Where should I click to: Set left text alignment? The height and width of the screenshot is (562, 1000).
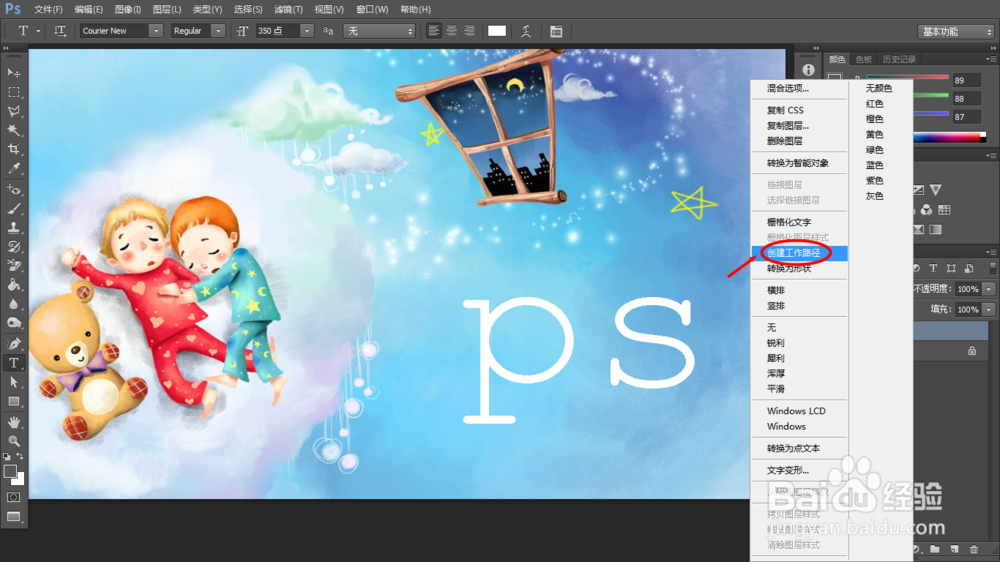click(x=434, y=31)
